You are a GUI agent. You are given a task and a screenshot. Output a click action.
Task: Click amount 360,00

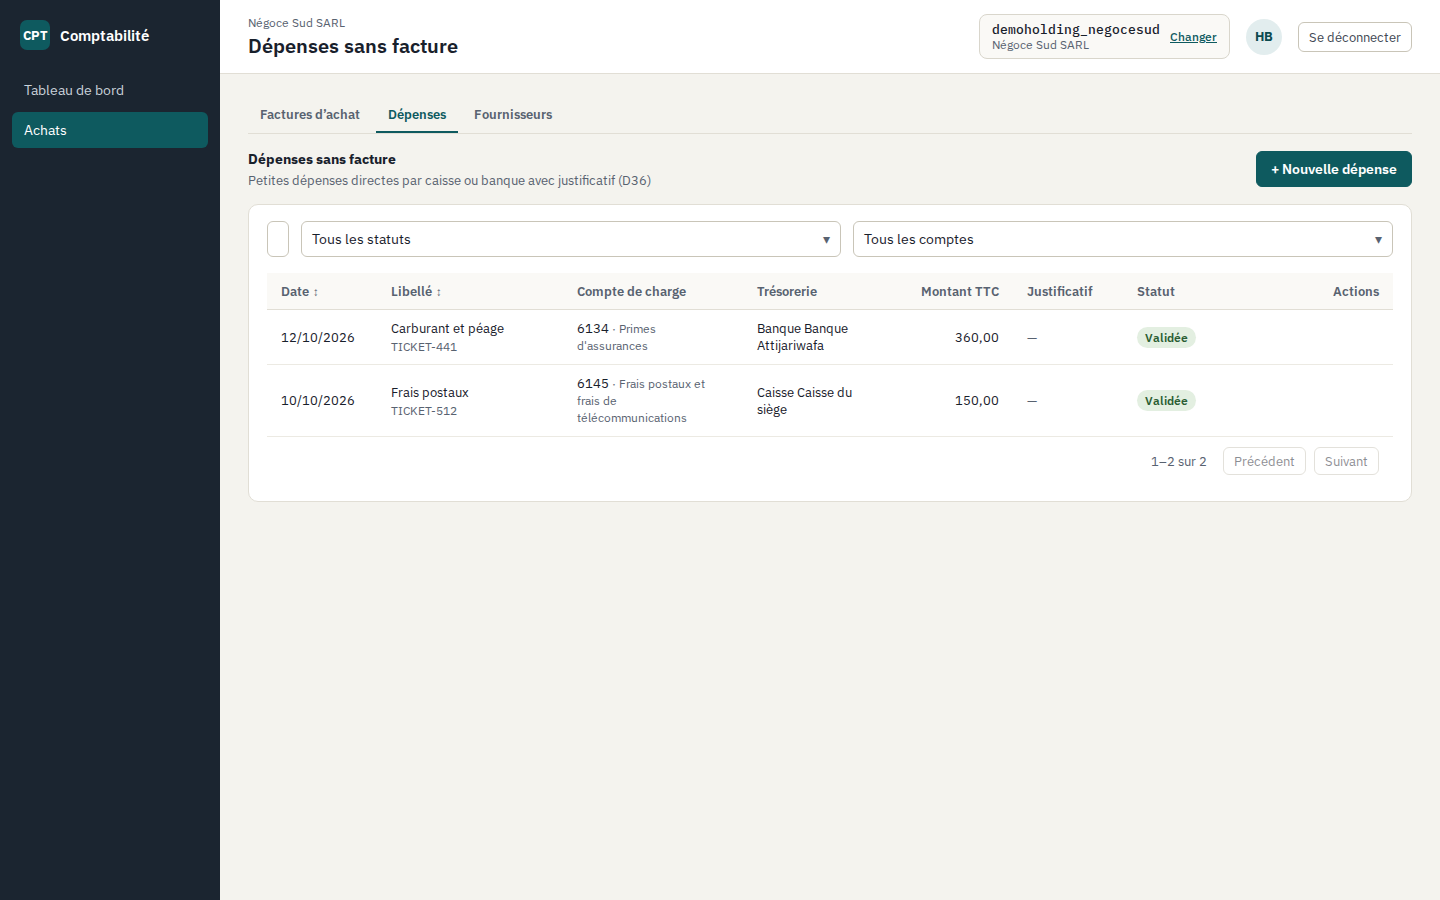click(x=977, y=337)
